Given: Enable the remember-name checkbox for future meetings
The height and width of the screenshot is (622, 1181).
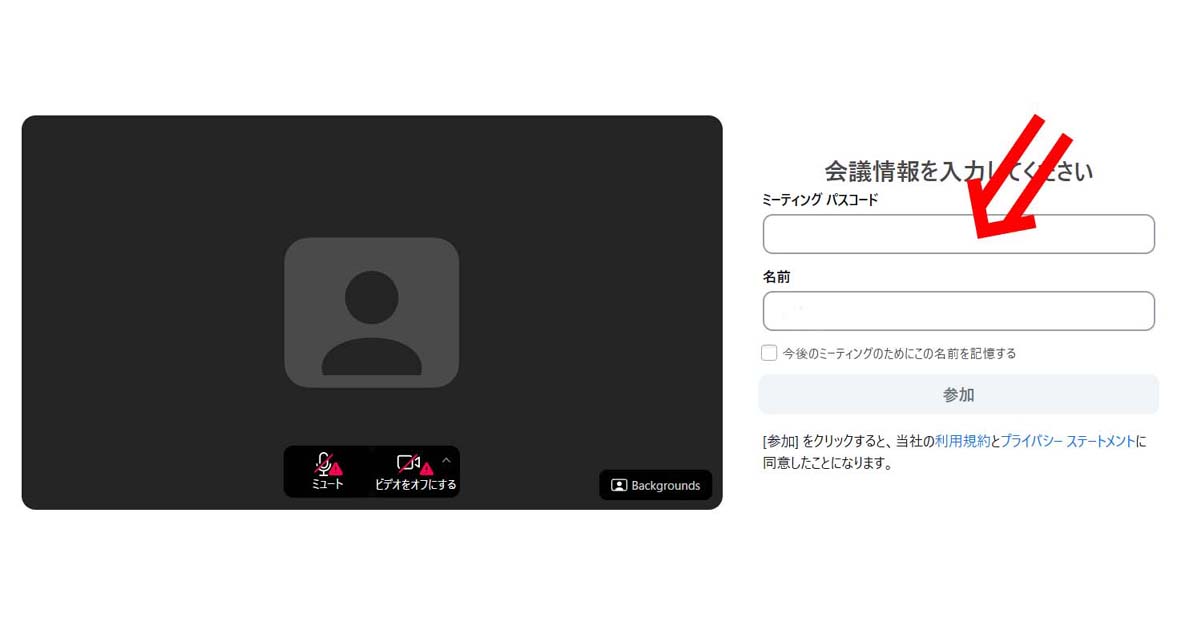Looking at the screenshot, I should click(x=769, y=353).
